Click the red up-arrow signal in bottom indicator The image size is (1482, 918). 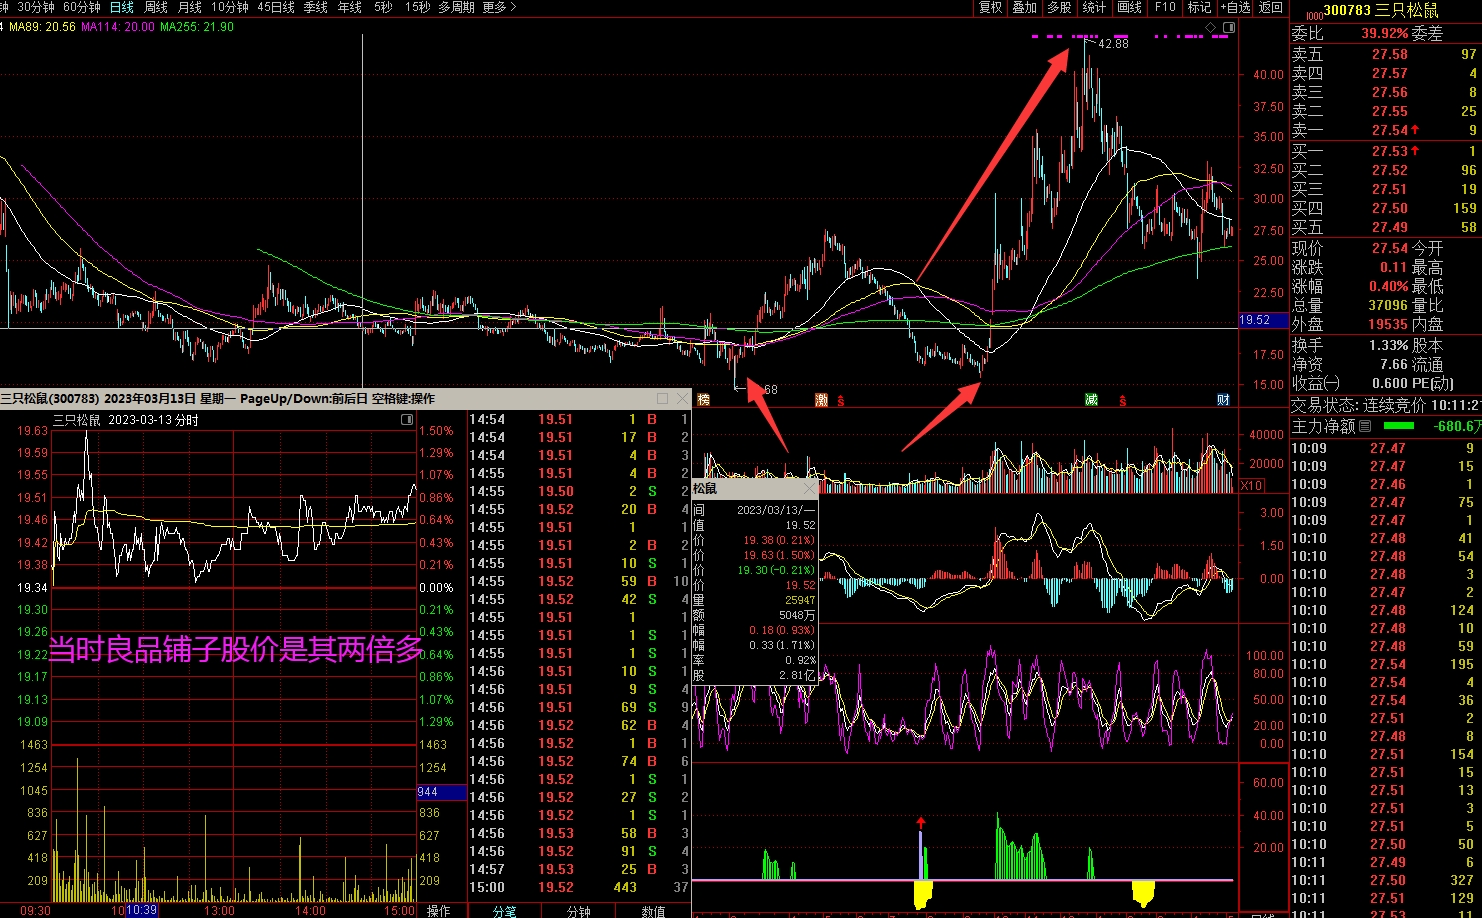pyautogui.click(x=921, y=822)
